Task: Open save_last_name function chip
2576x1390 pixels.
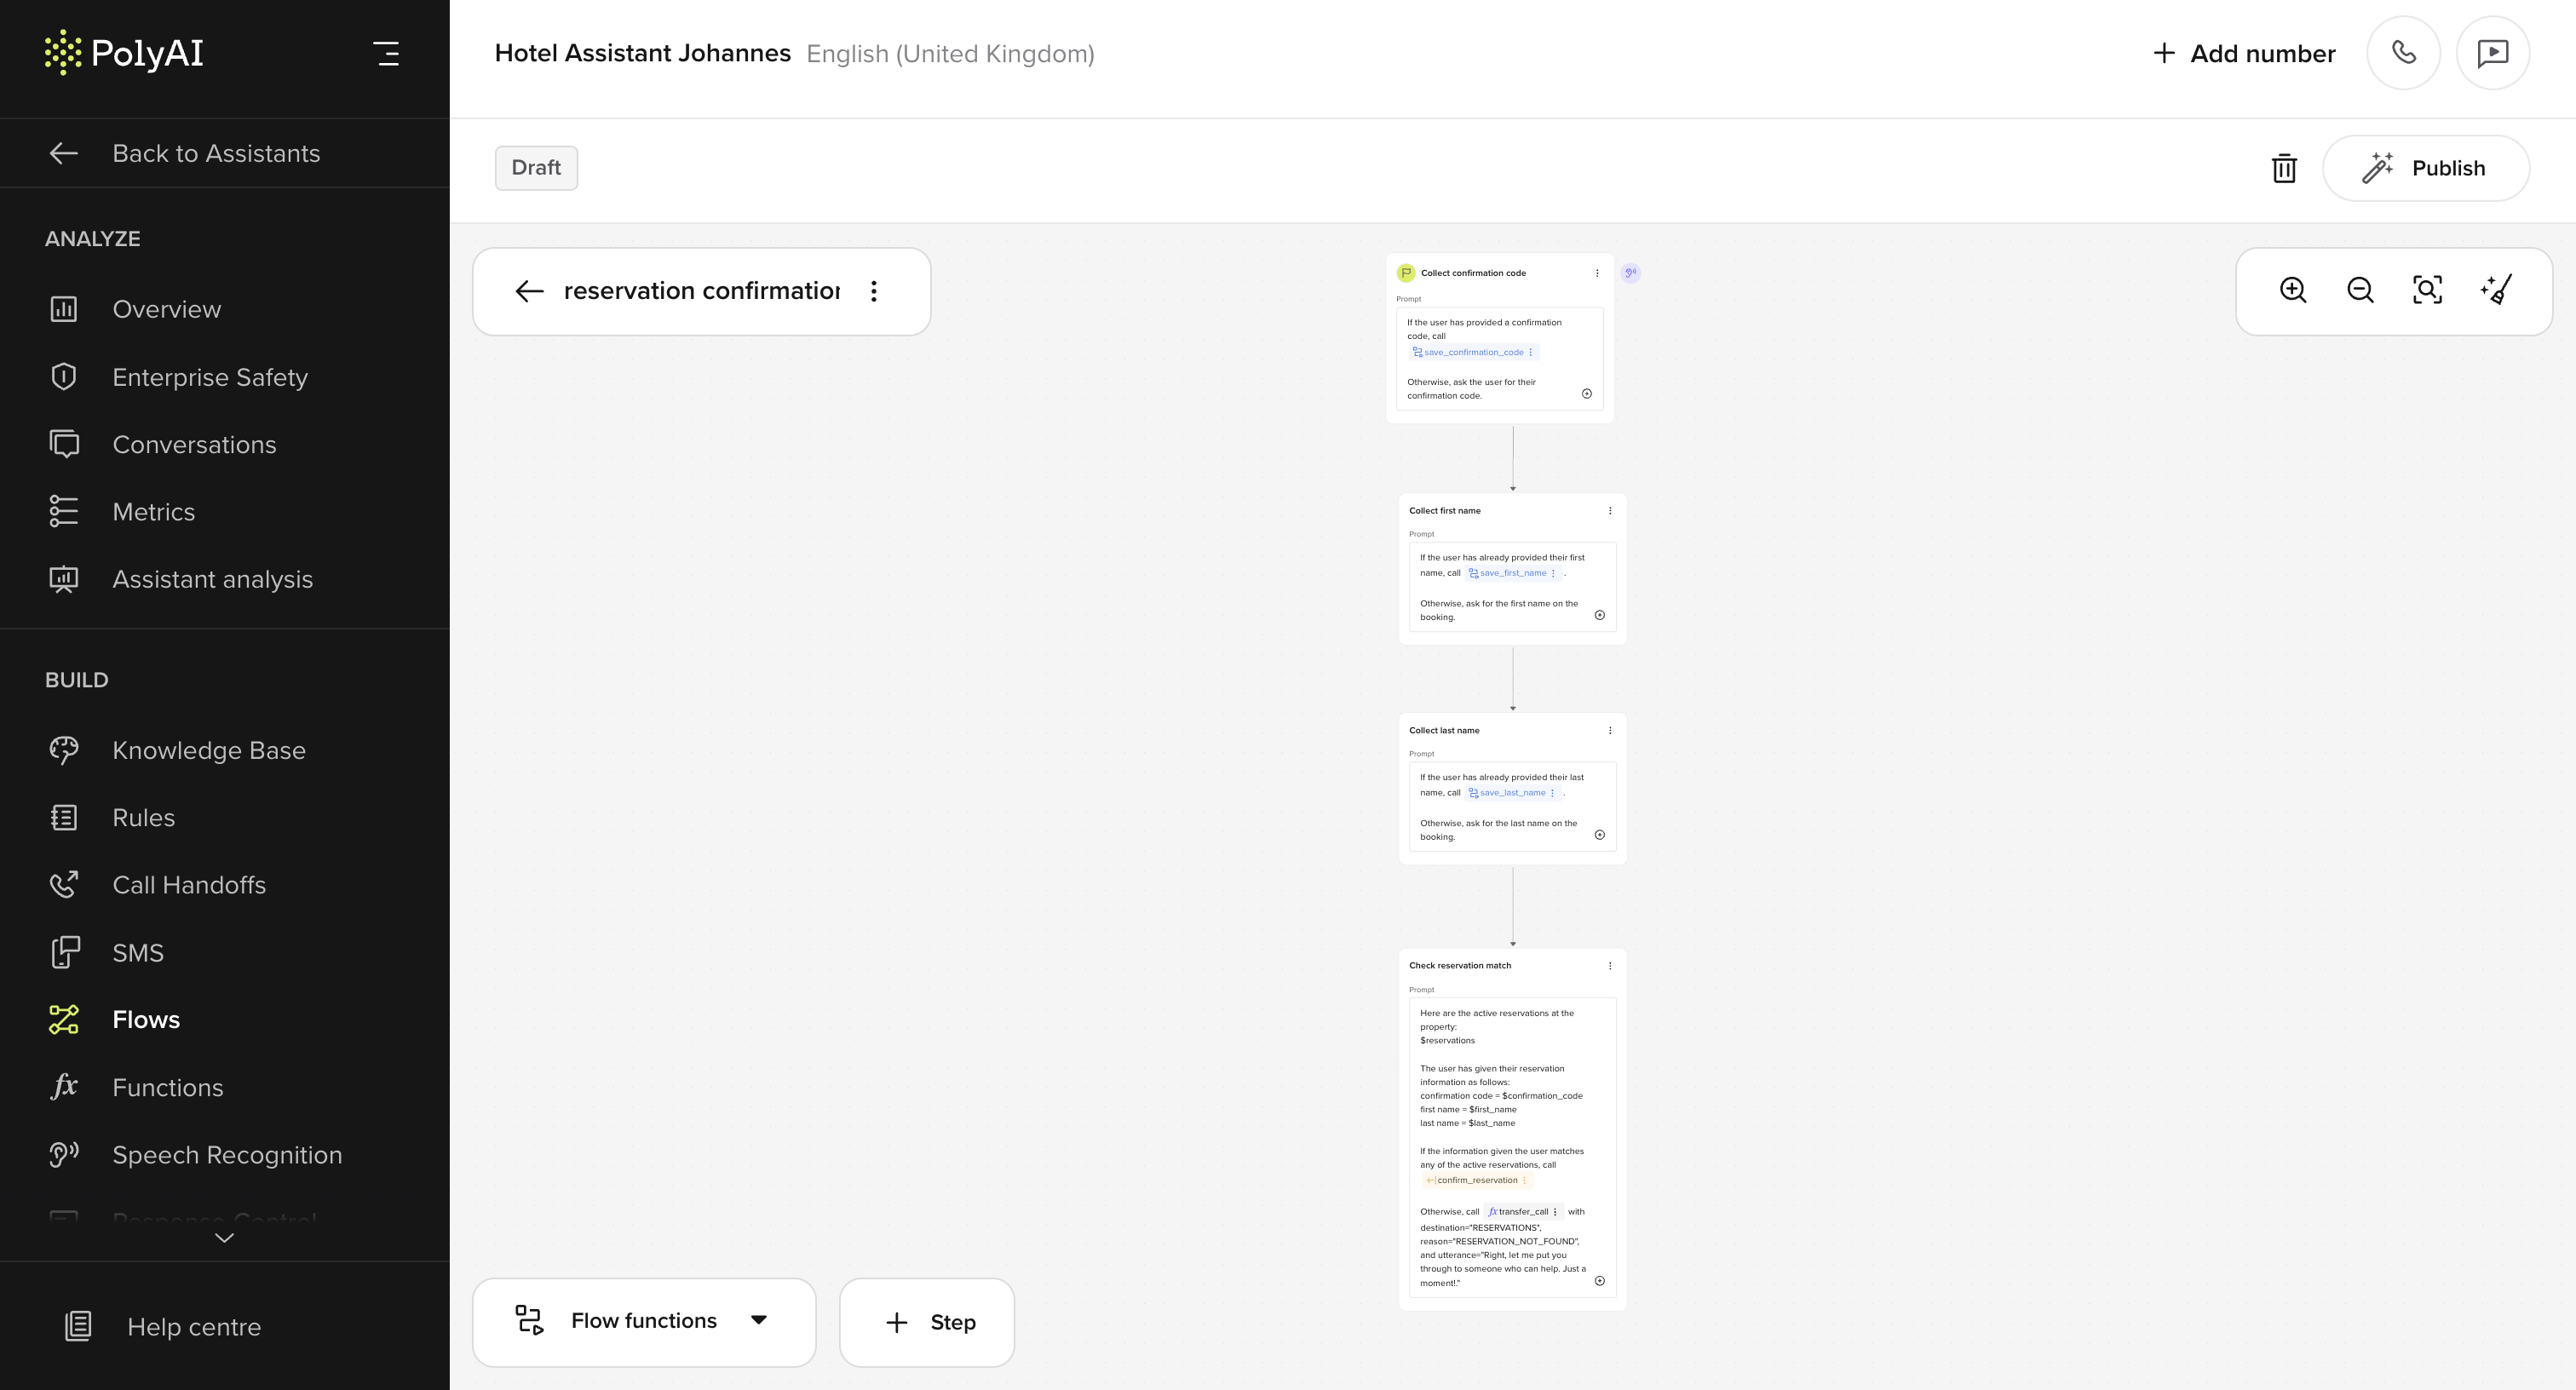Action: [1512, 793]
